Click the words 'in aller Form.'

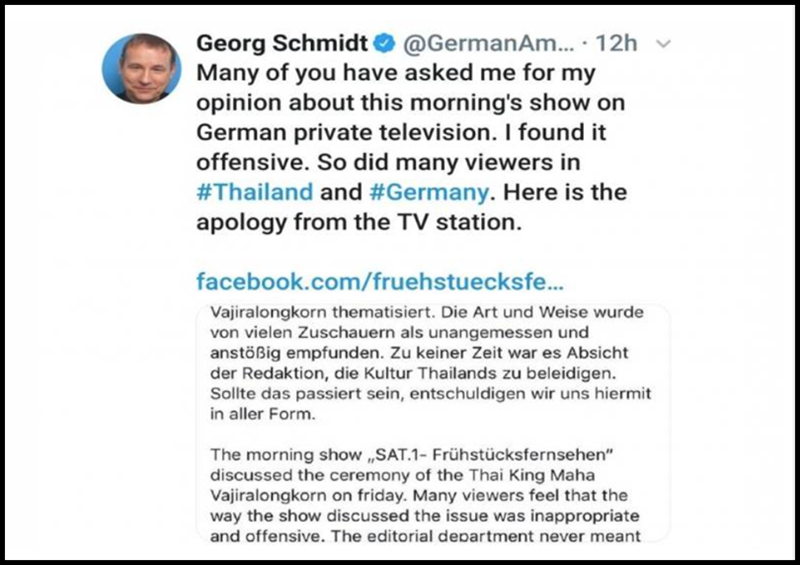pyautogui.click(x=263, y=414)
